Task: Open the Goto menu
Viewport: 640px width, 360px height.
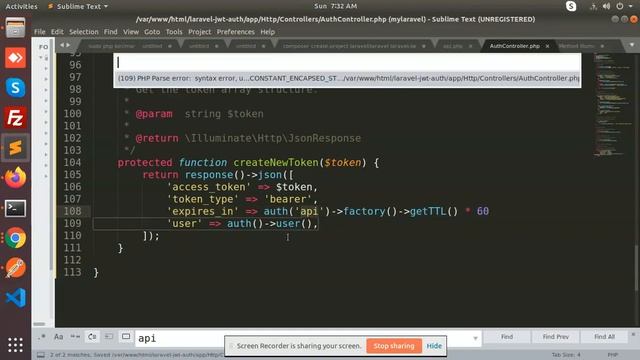Action: click(152, 32)
